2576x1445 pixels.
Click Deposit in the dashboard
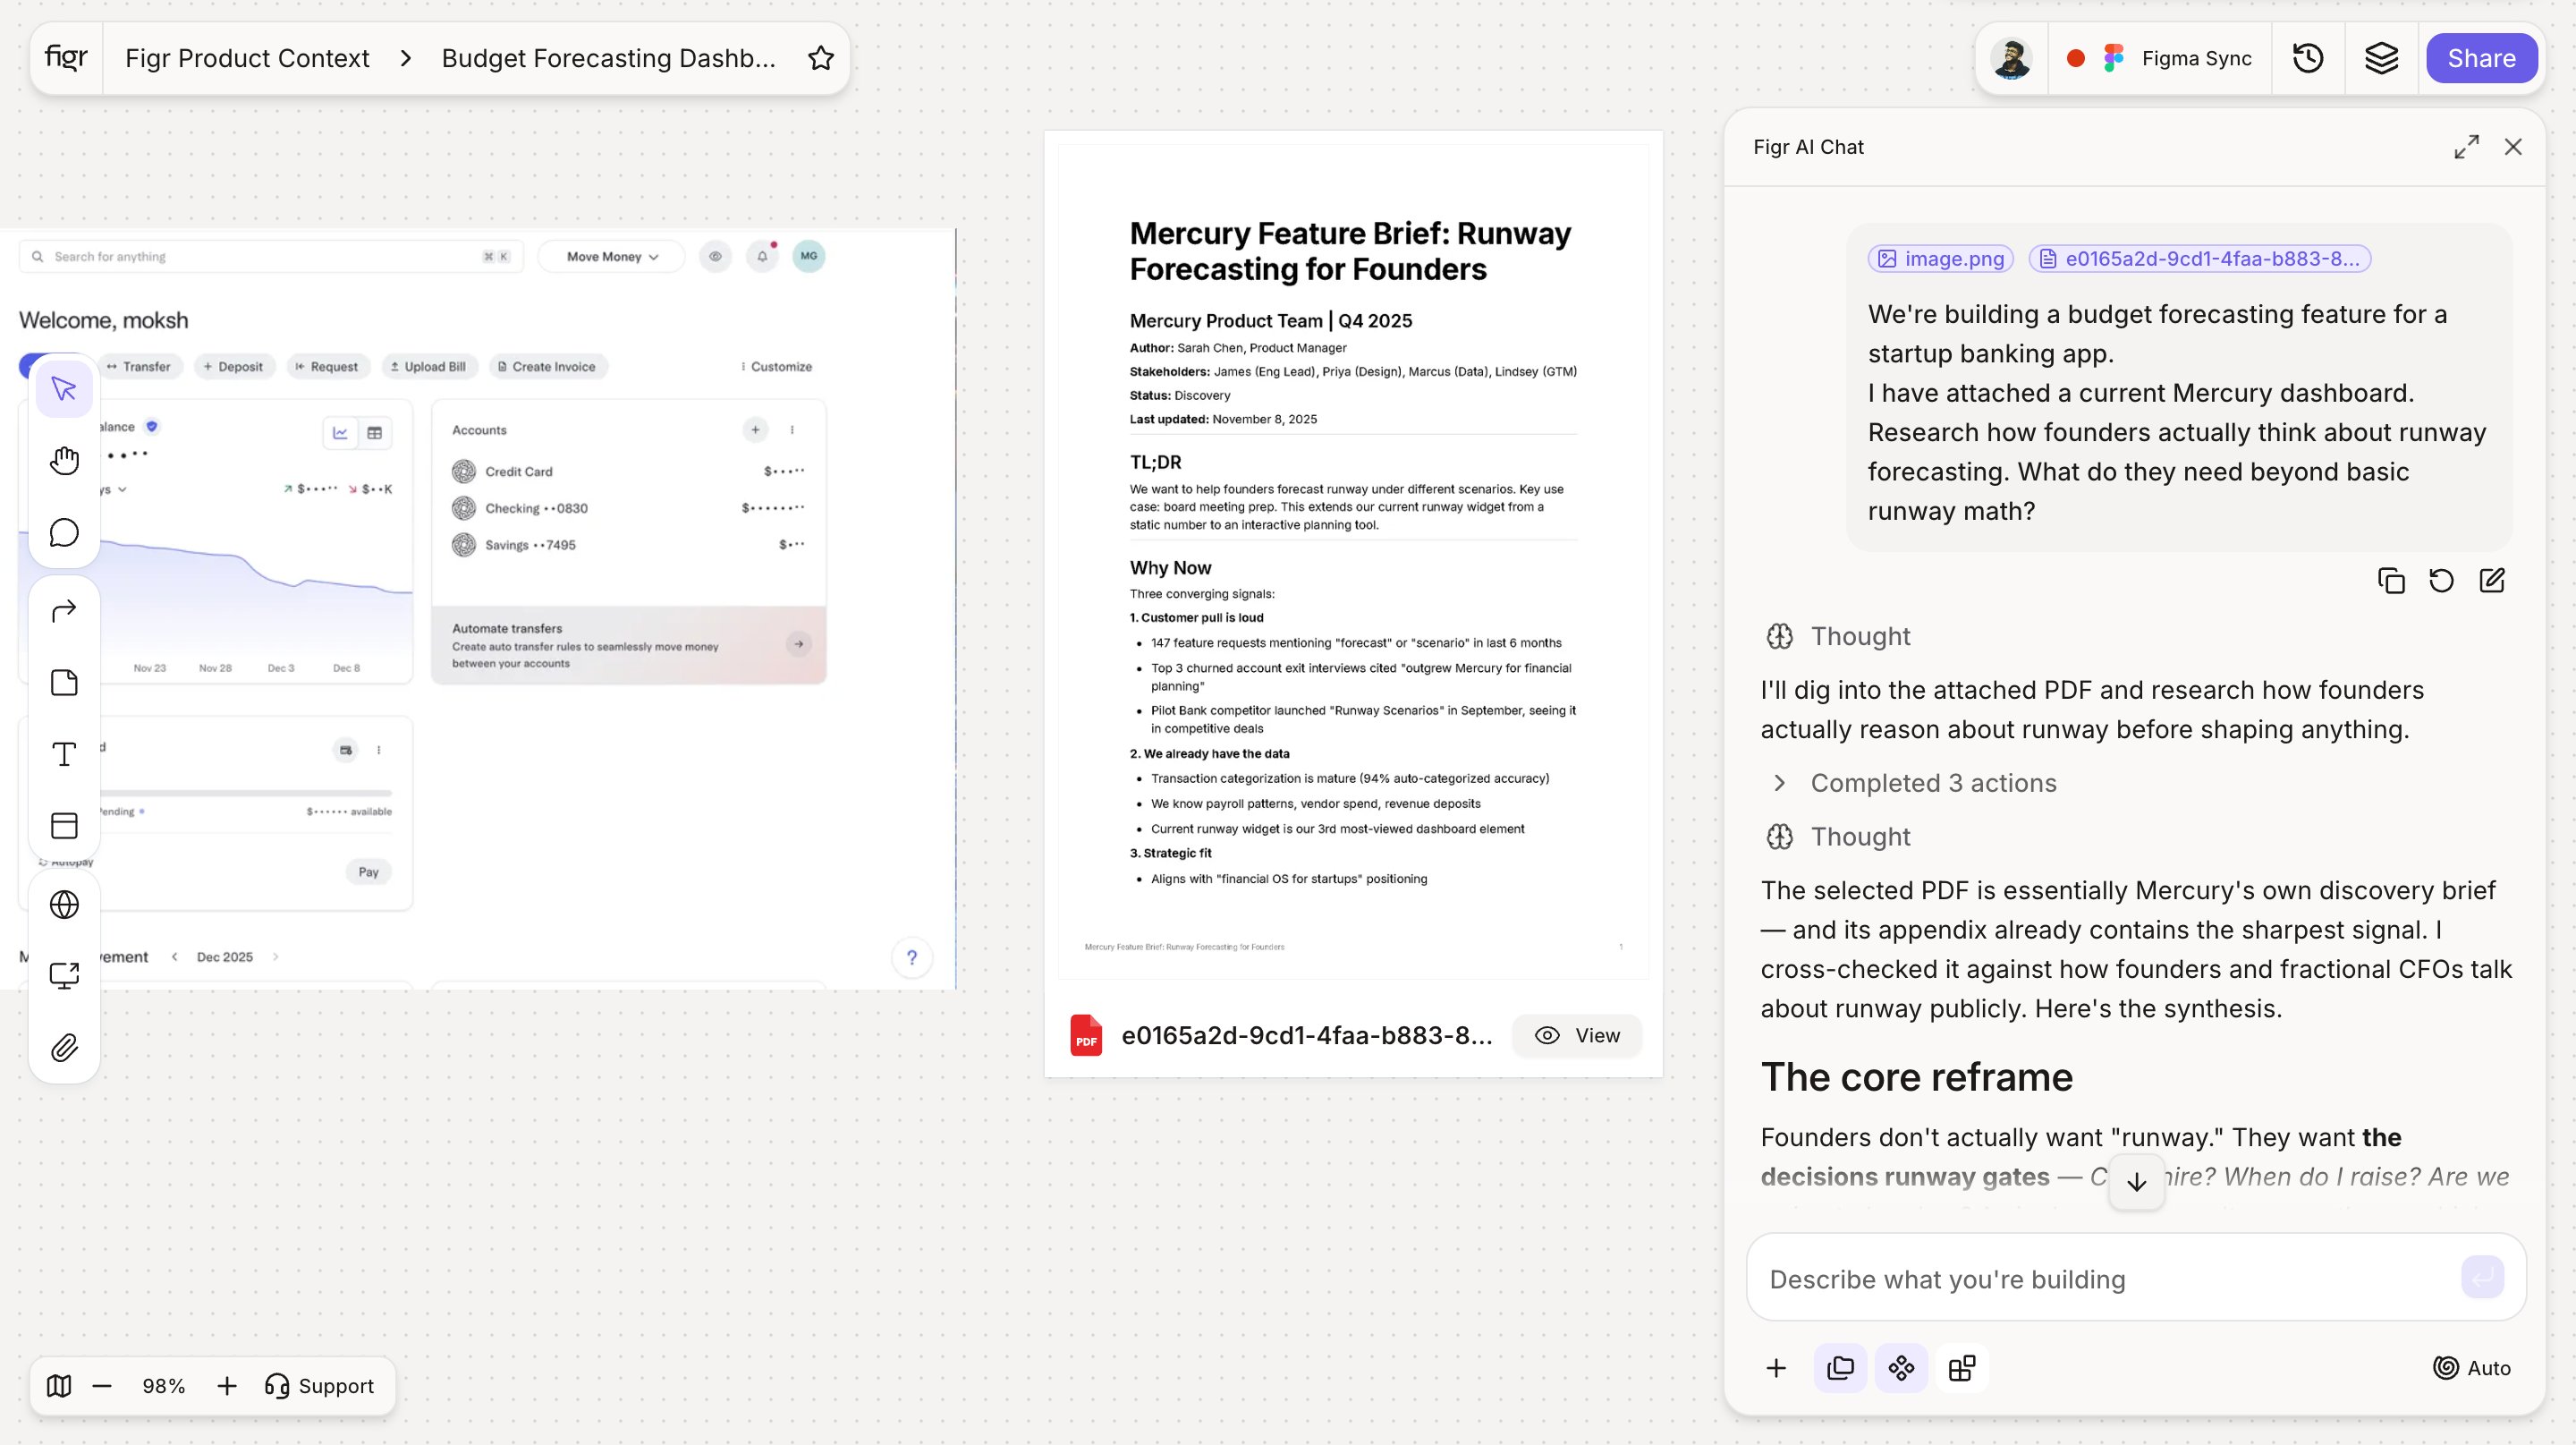coord(233,367)
